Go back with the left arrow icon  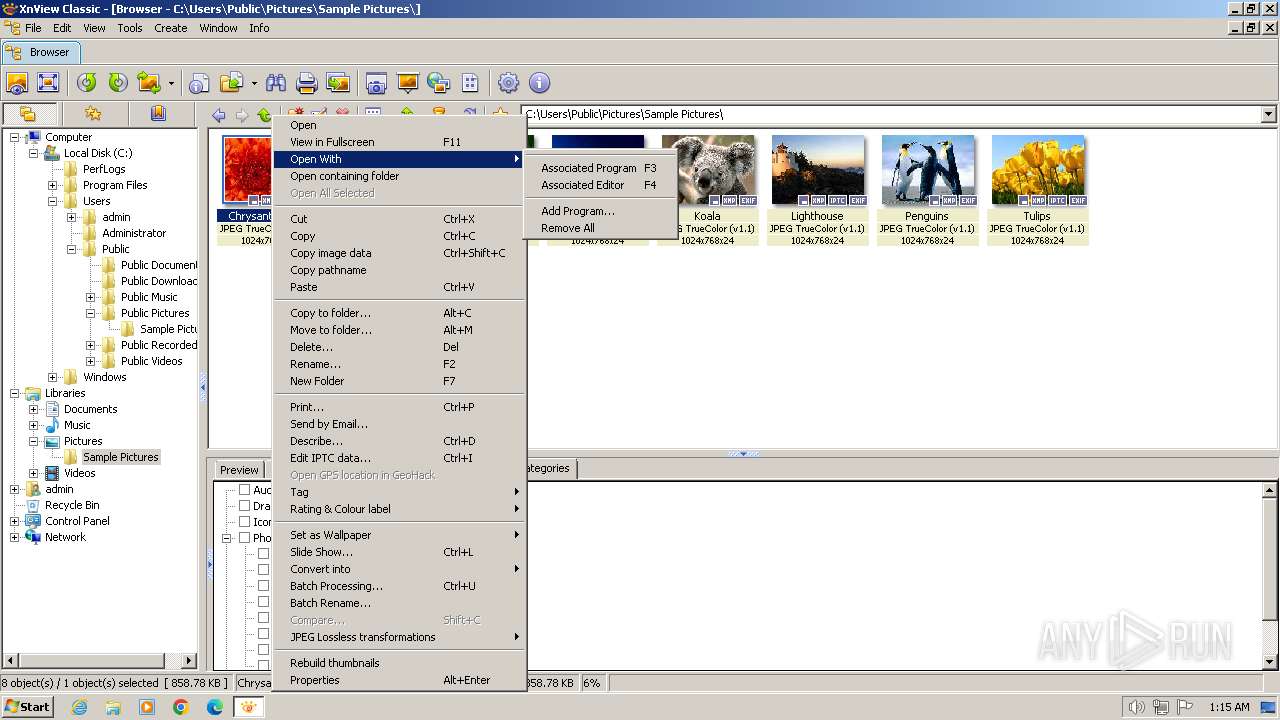219,115
